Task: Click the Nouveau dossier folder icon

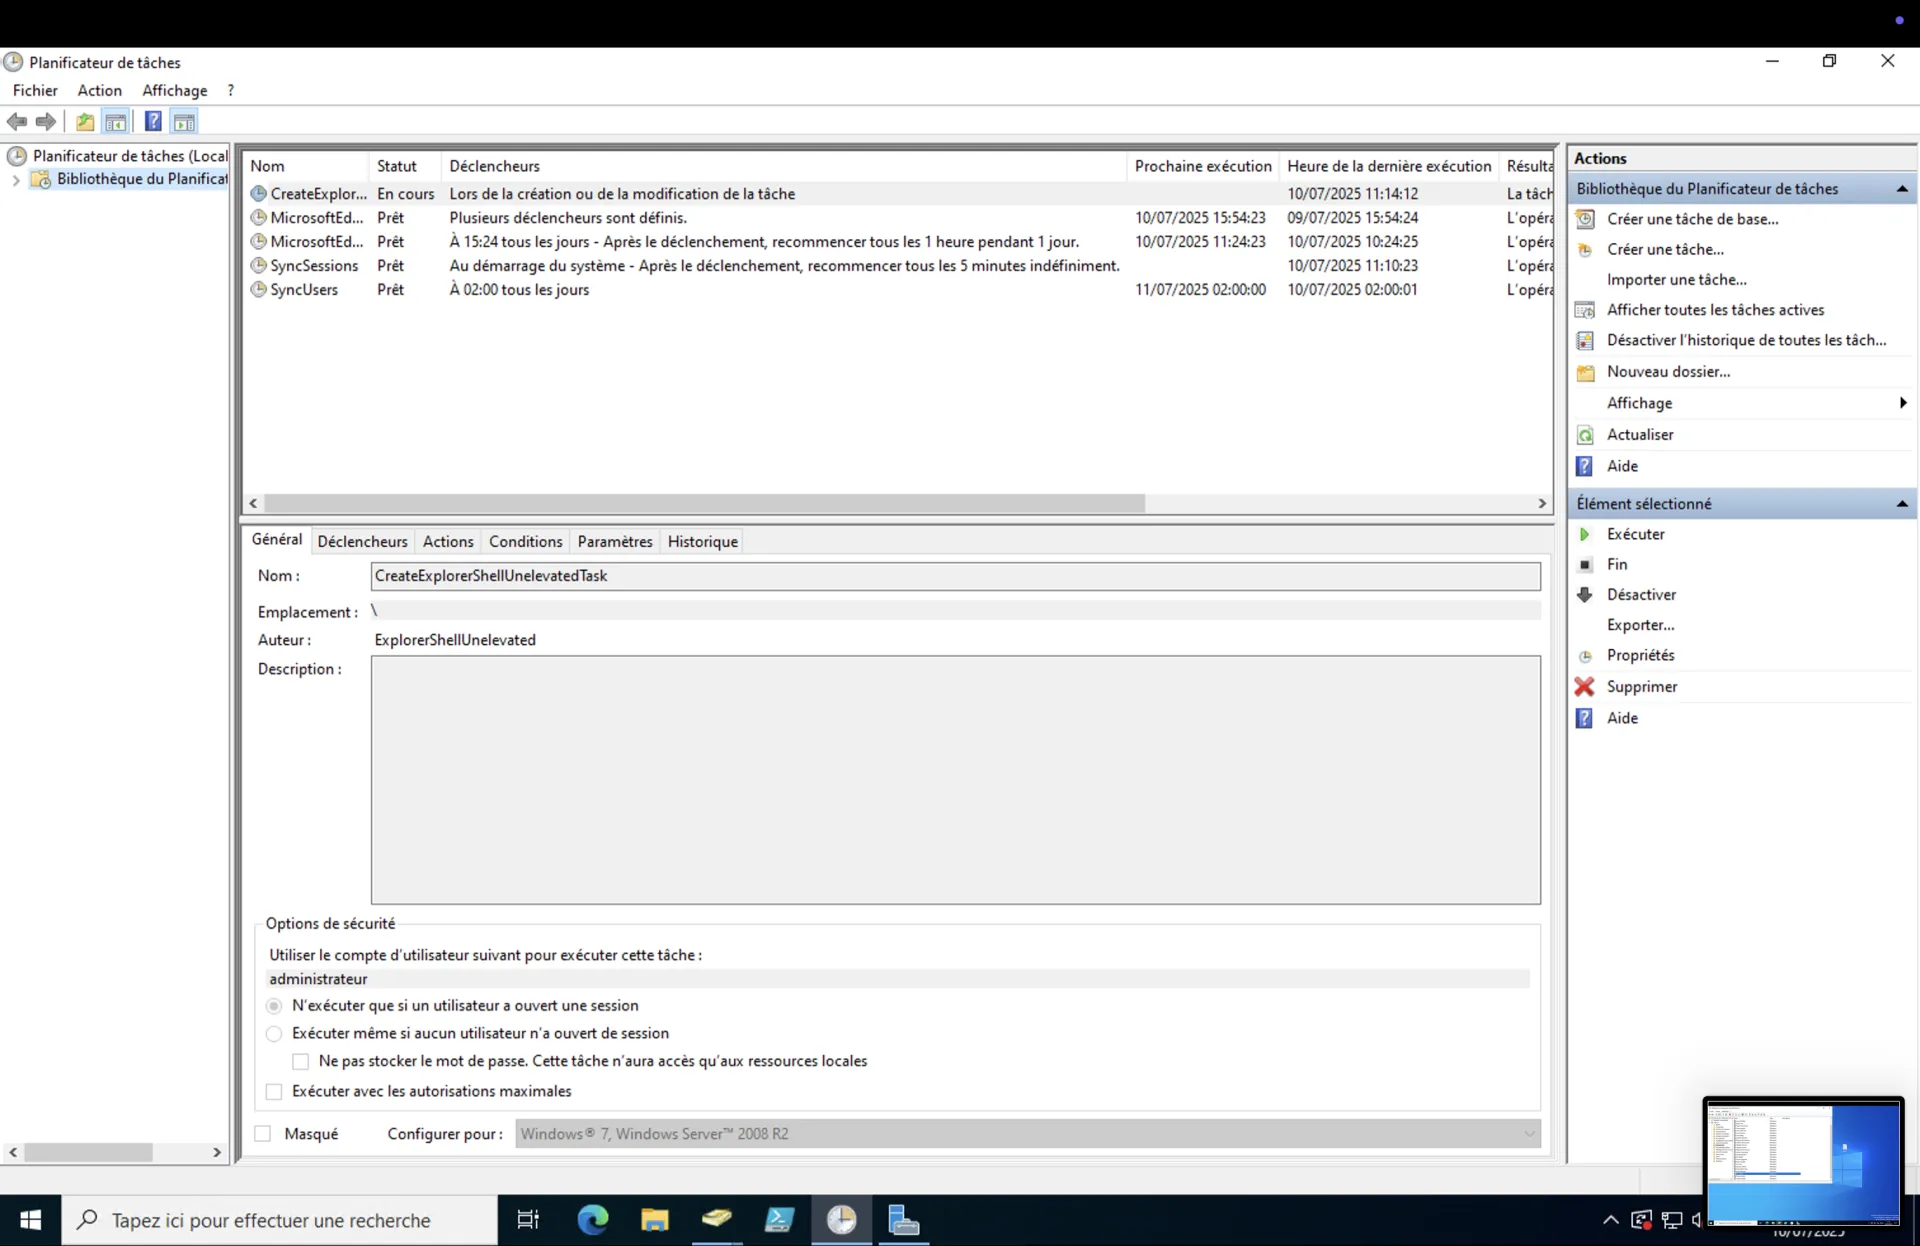Action: click(x=1585, y=372)
